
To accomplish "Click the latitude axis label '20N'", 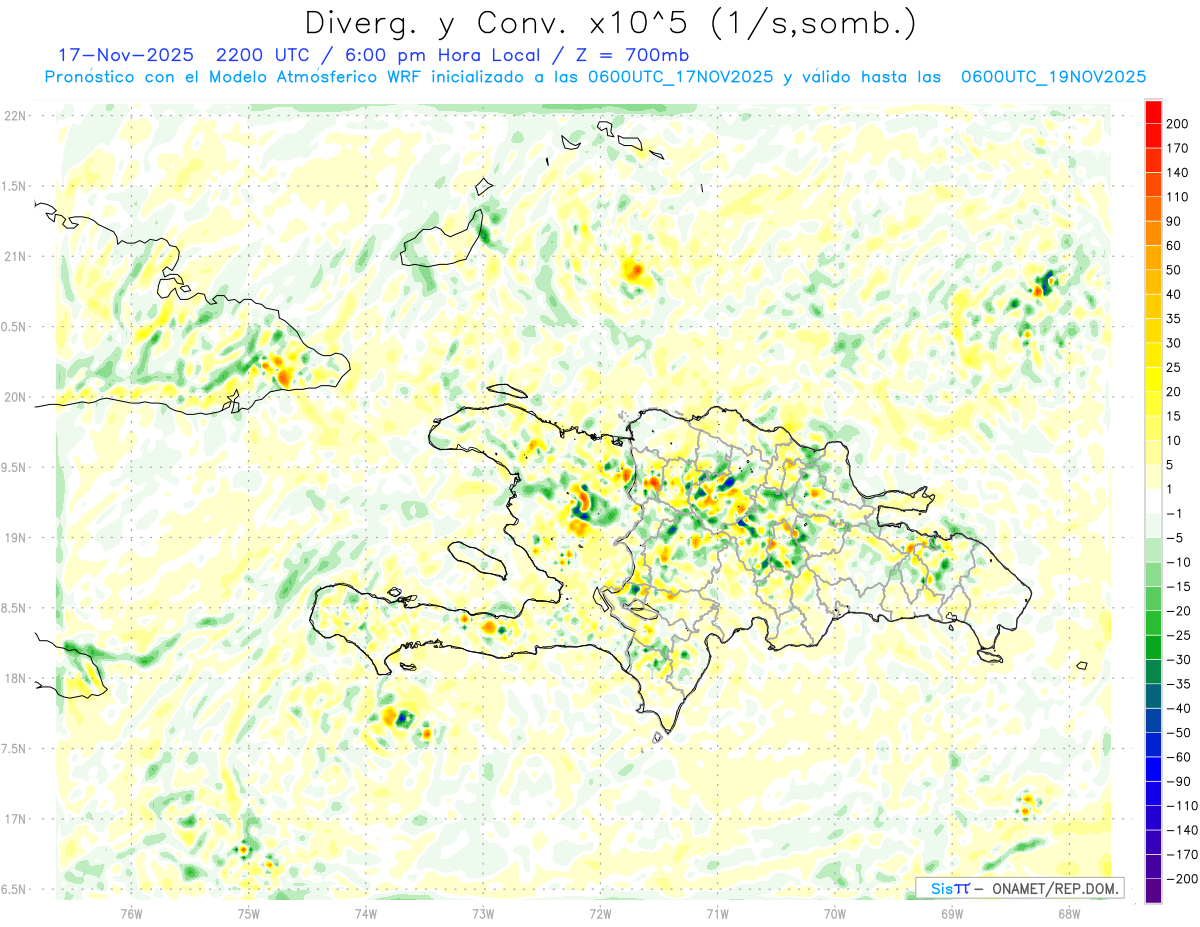I will click(15, 397).
